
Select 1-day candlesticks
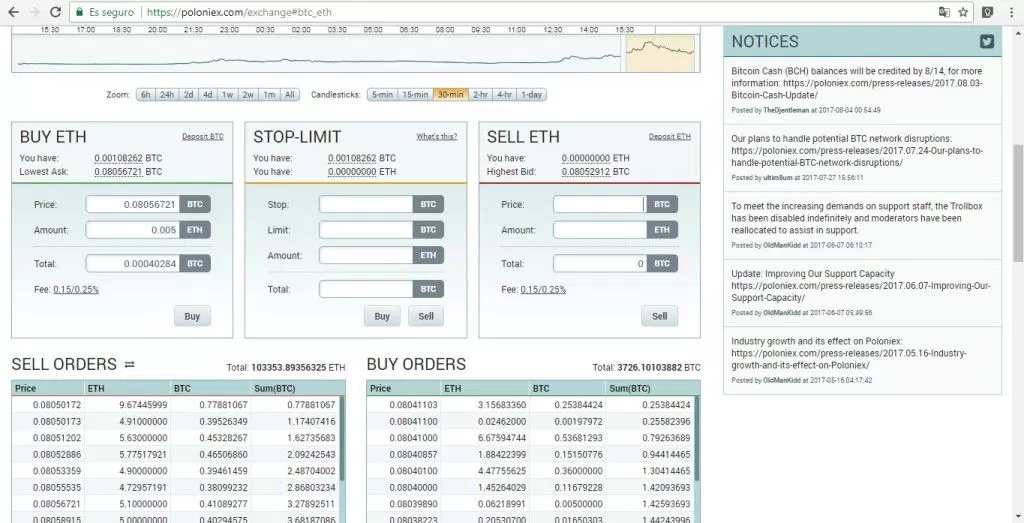(531, 95)
